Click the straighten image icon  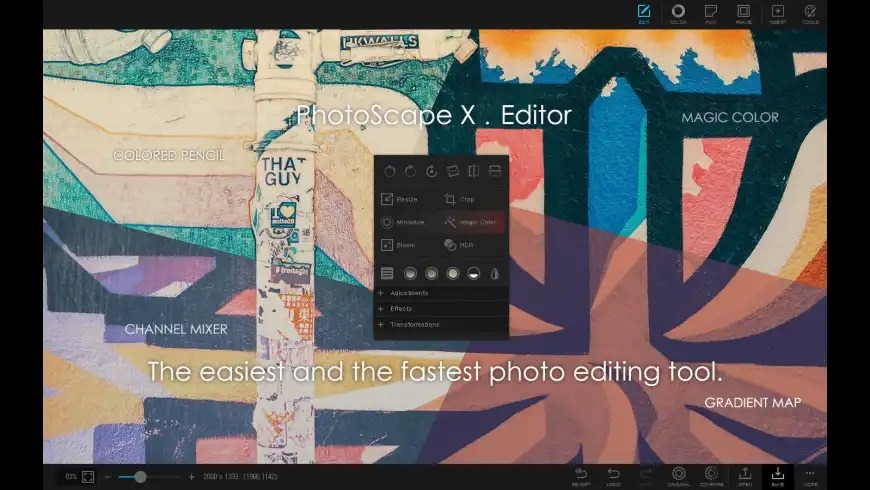click(453, 171)
